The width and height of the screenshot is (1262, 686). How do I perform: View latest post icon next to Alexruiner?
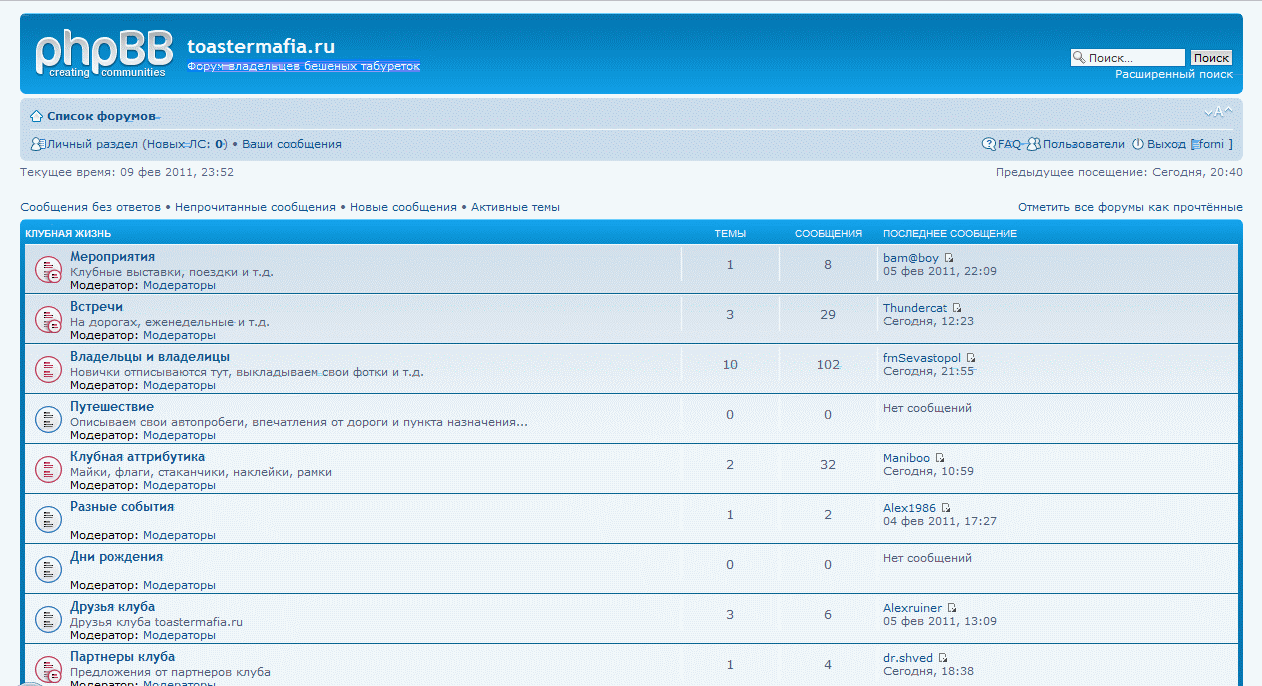click(952, 608)
